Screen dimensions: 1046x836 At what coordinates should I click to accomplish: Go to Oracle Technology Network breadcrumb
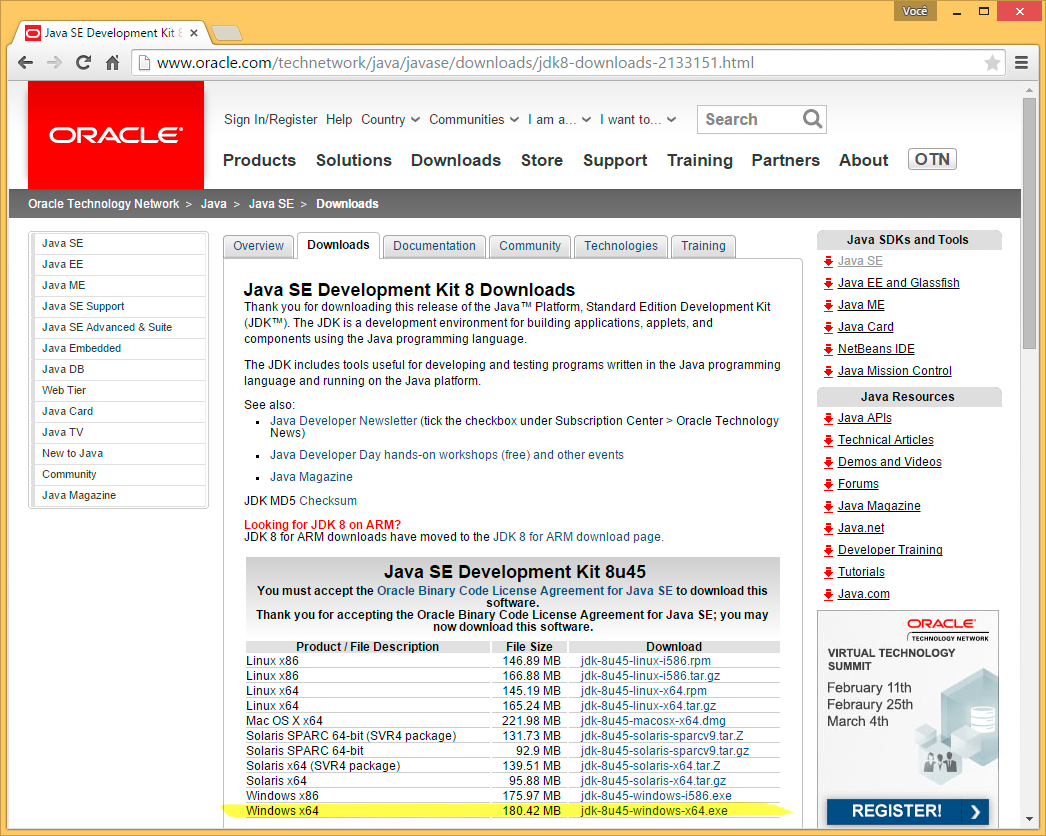(x=103, y=203)
